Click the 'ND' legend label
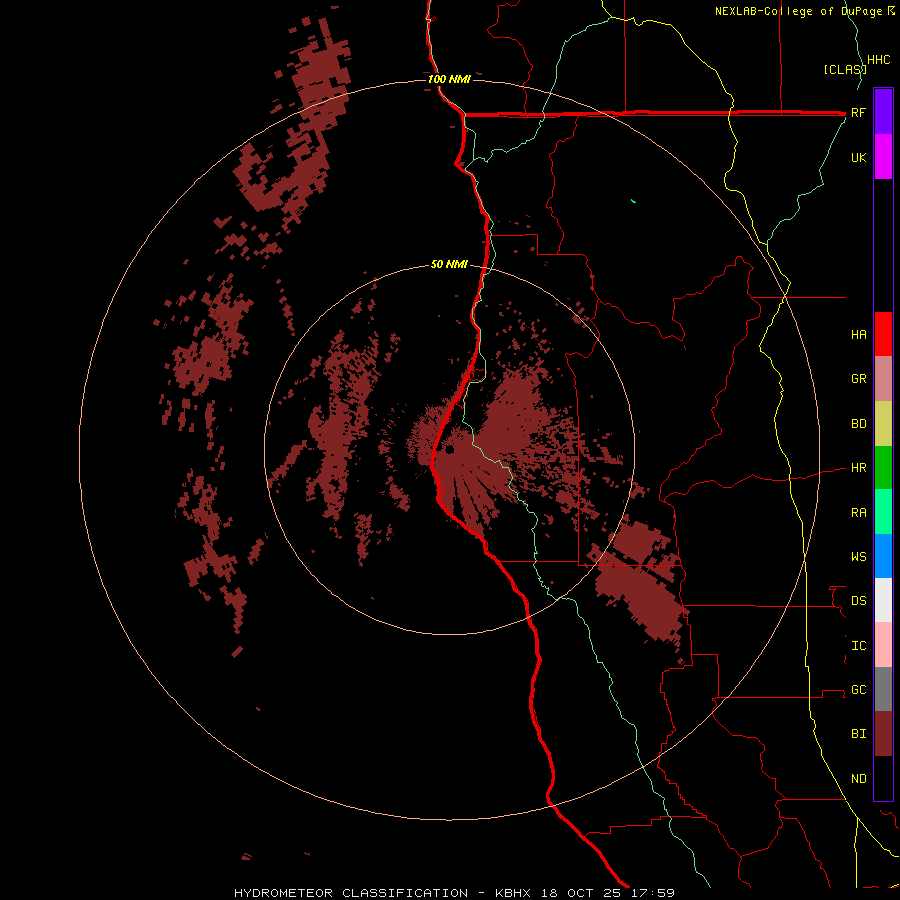 coord(858,779)
